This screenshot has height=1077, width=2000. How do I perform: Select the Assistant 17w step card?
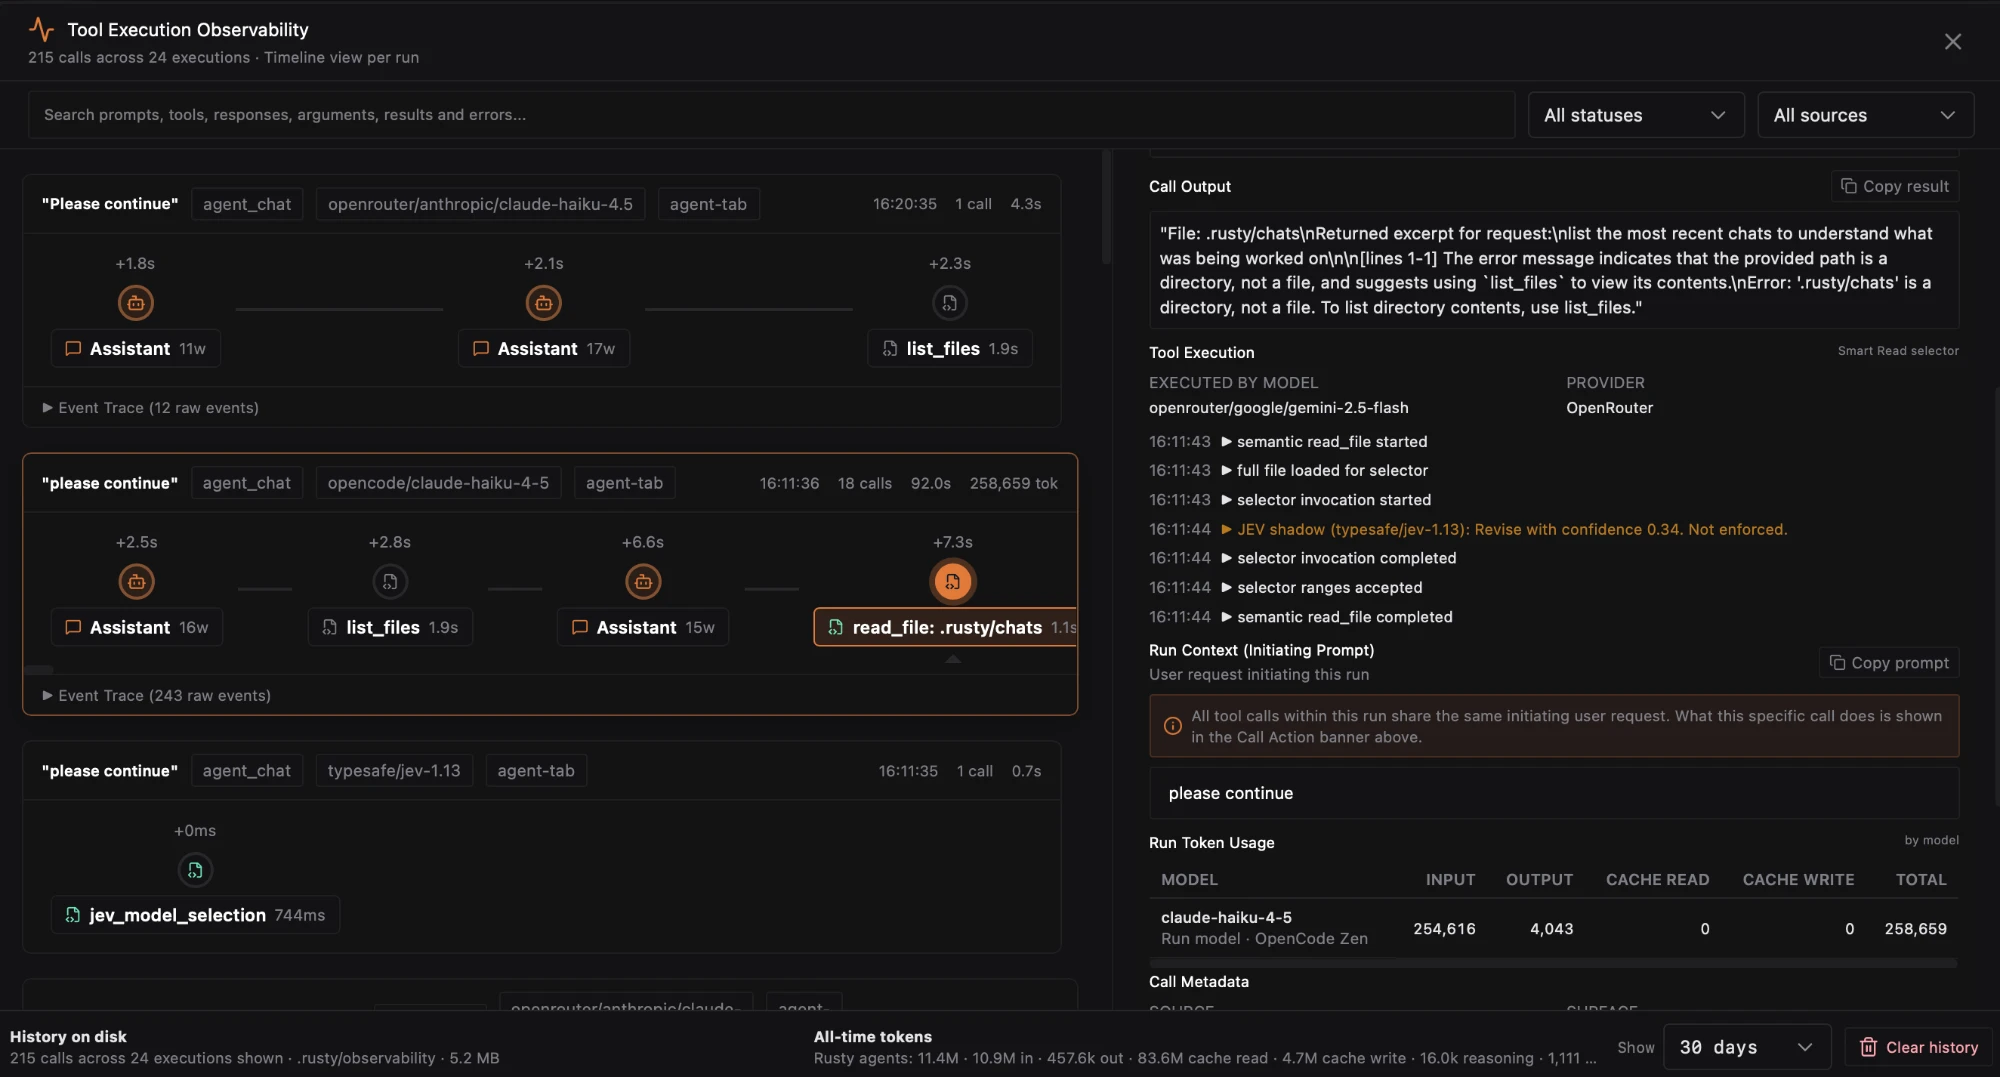pos(544,349)
